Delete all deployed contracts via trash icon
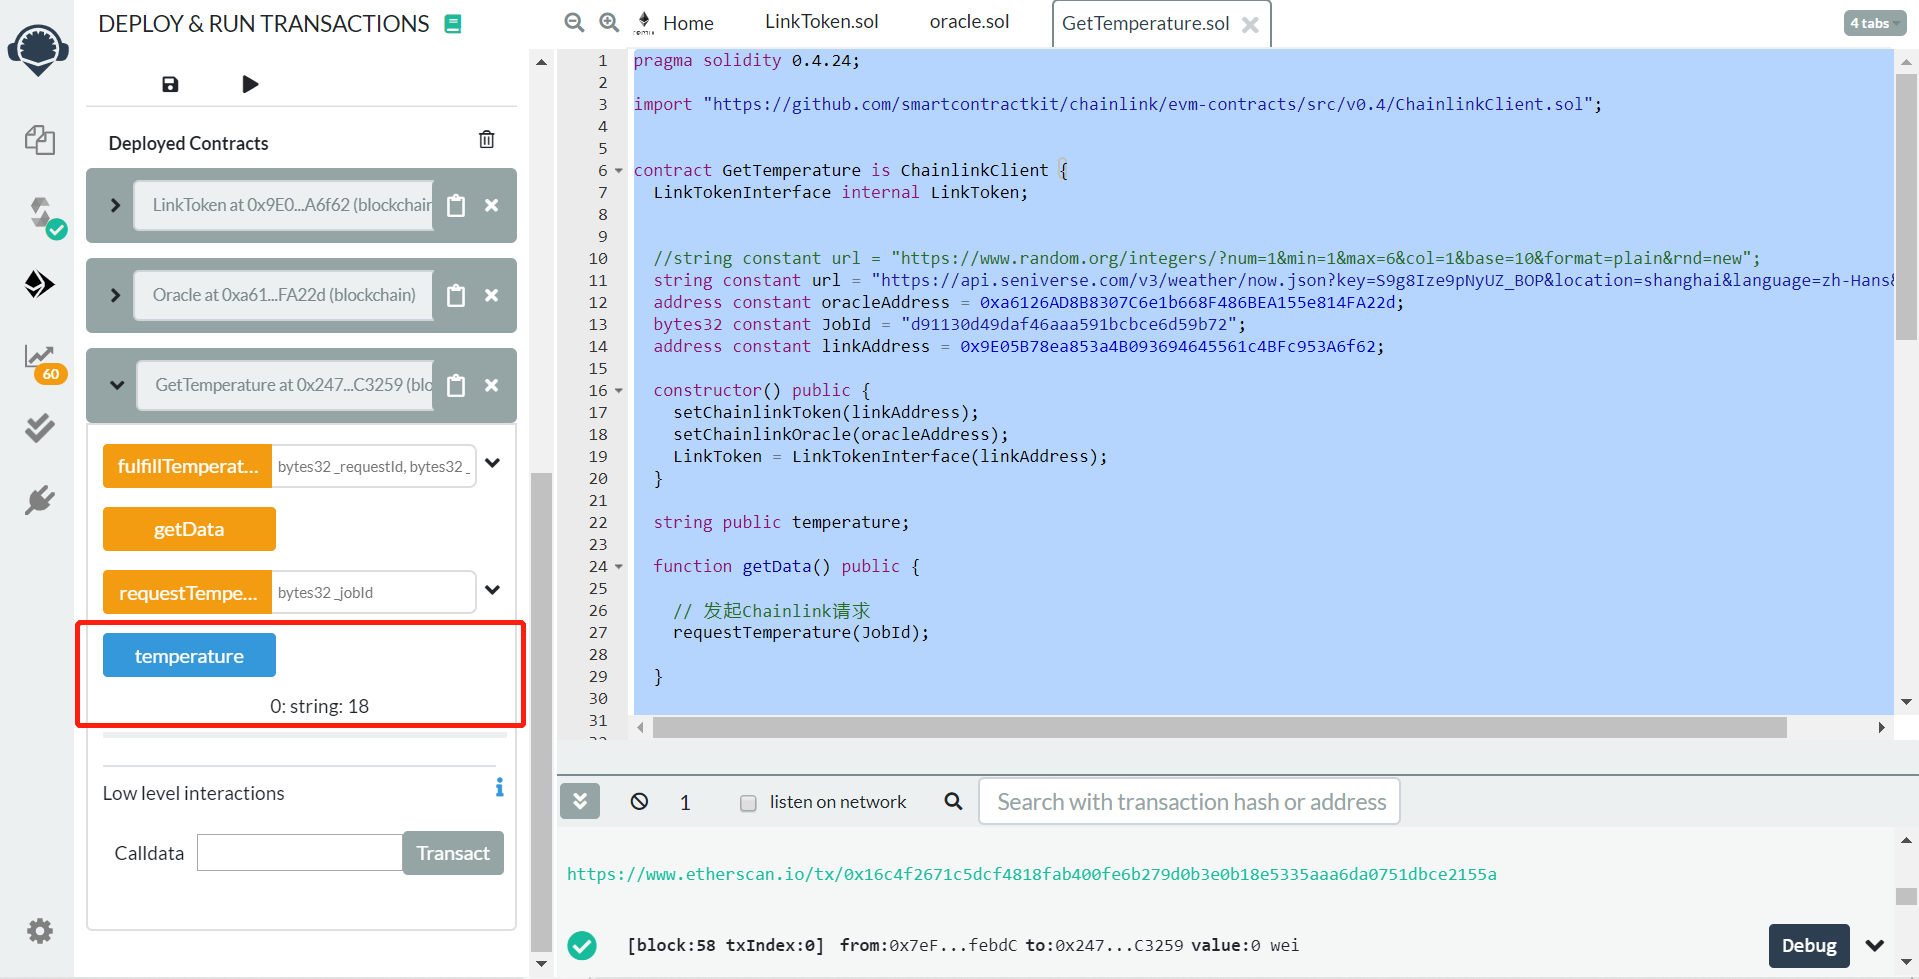Image resolution: width=1919 pixels, height=979 pixels. click(x=486, y=139)
